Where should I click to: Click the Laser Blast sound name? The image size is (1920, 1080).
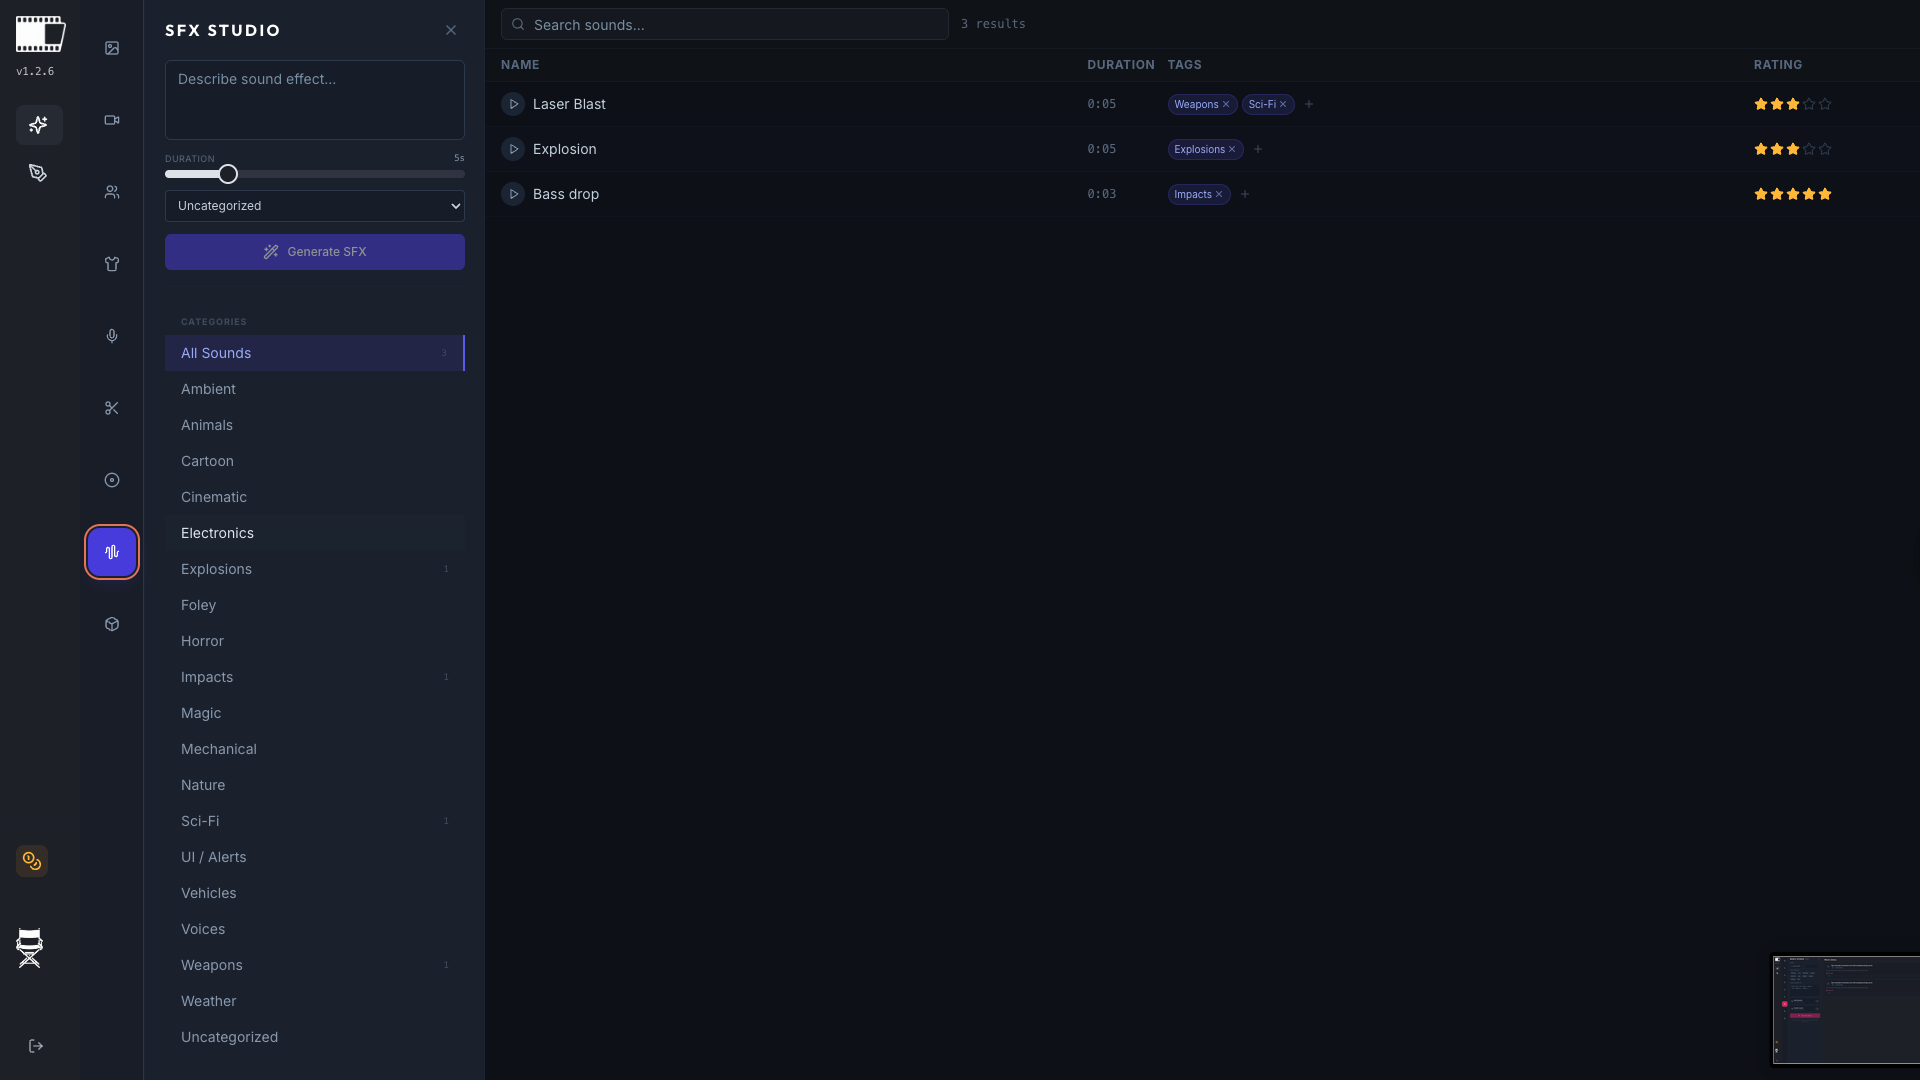pos(569,104)
